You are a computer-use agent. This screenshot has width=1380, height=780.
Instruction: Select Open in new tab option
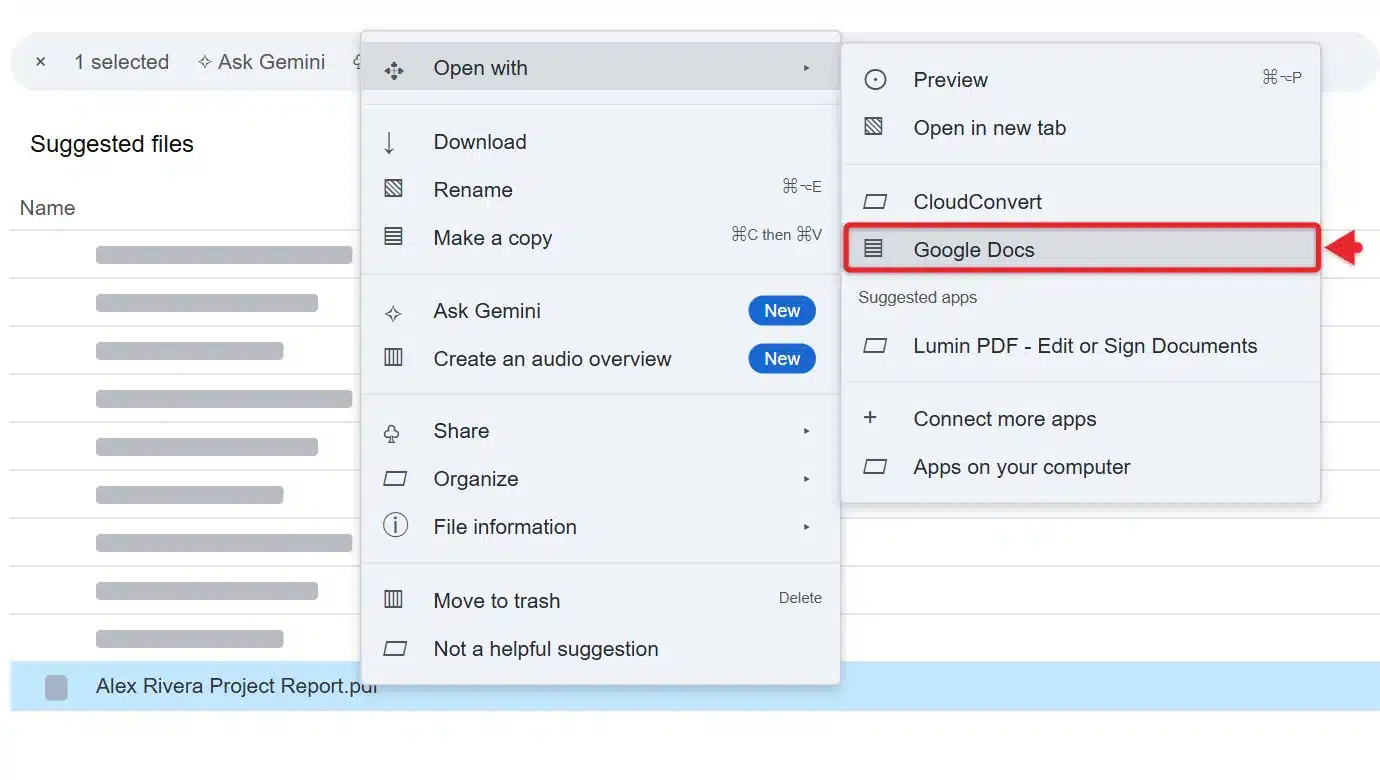[x=1081, y=128]
